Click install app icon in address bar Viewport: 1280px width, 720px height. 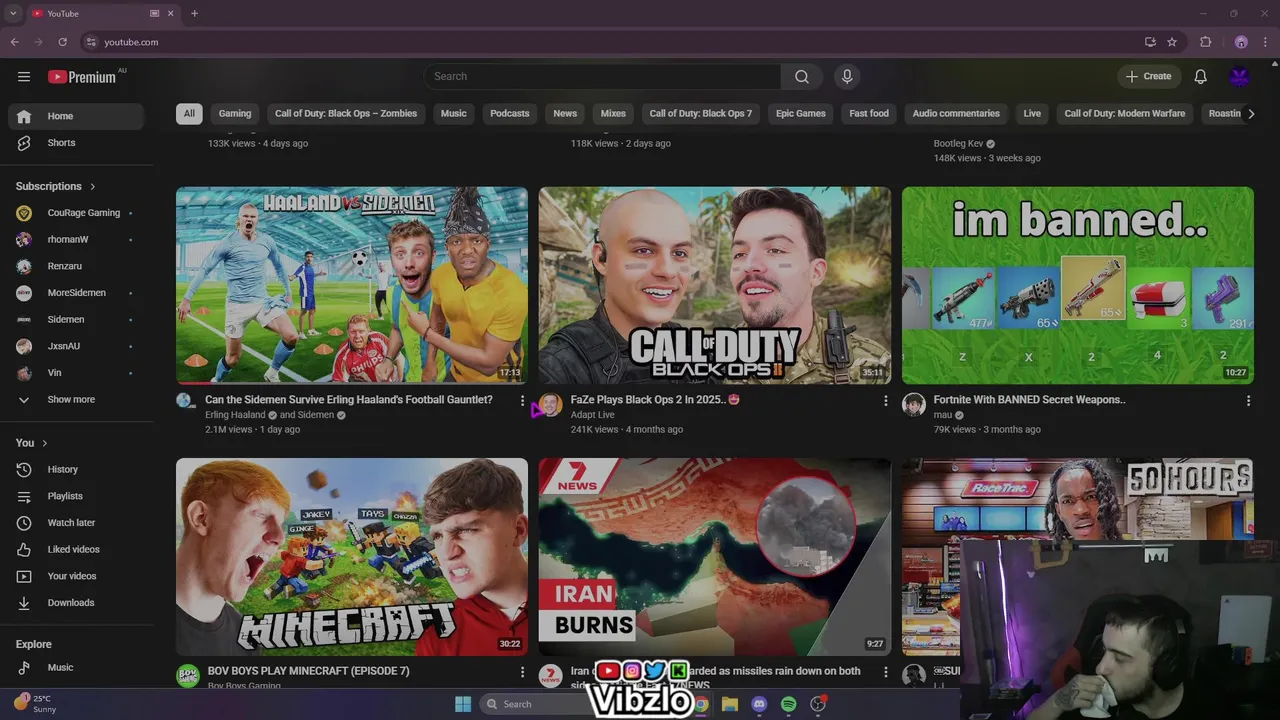pyautogui.click(x=1150, y=42)
